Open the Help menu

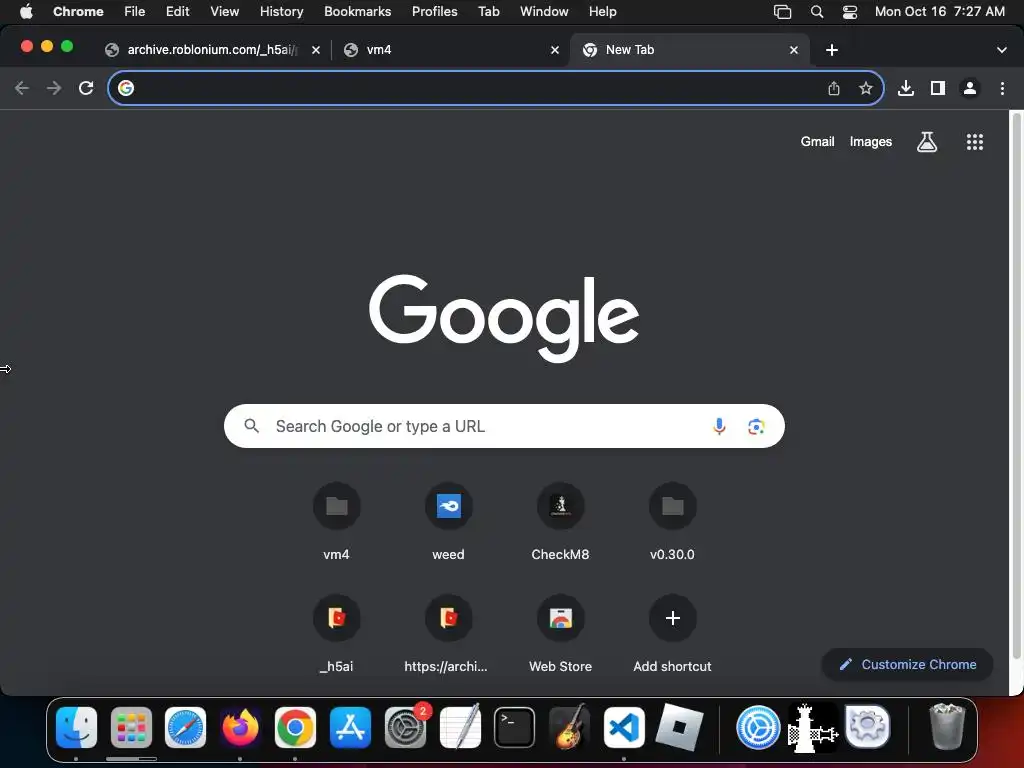click(x=603, y=11)
